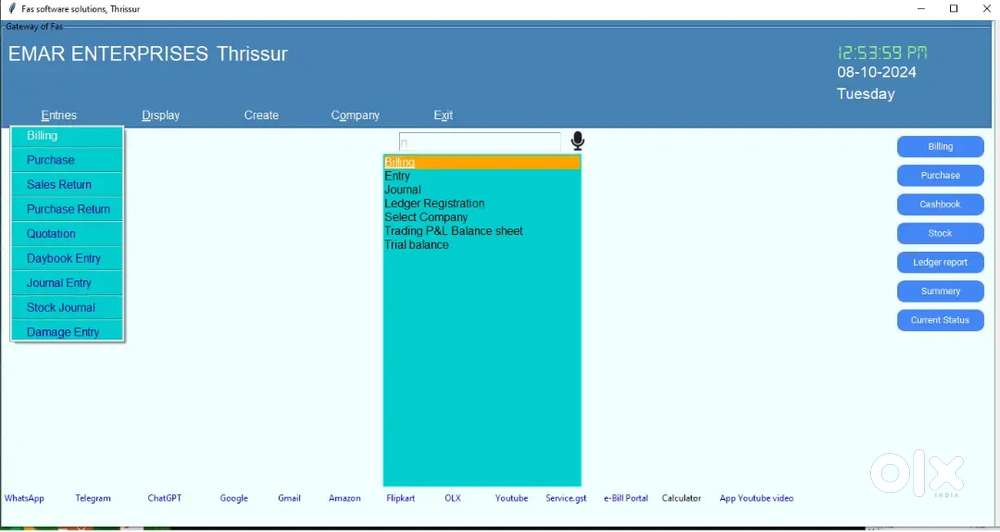The width and height of the screenshot is (1000, 532).
Task: Open the e-Bill Portal link
Action: (626, 498)
